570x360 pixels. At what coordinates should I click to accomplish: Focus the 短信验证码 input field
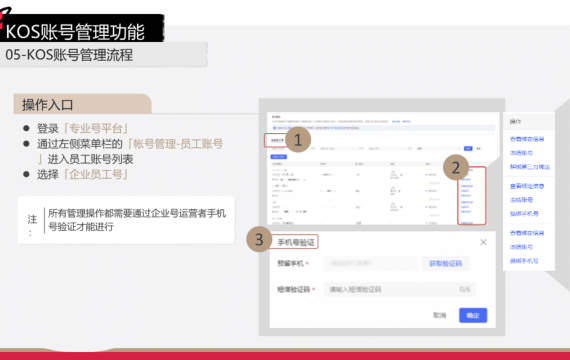(x=400, y=289)
